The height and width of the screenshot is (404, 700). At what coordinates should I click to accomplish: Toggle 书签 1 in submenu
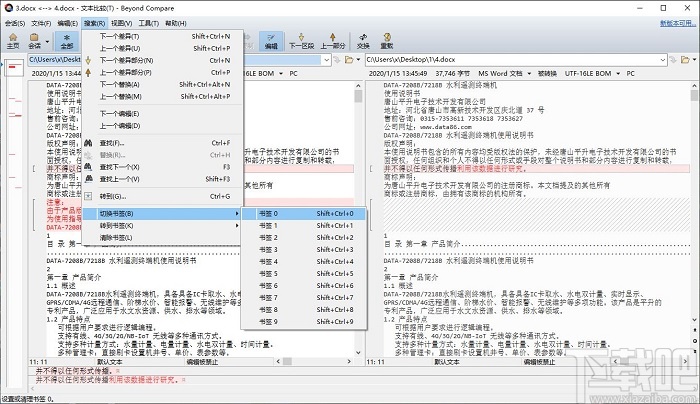(304, 226)
